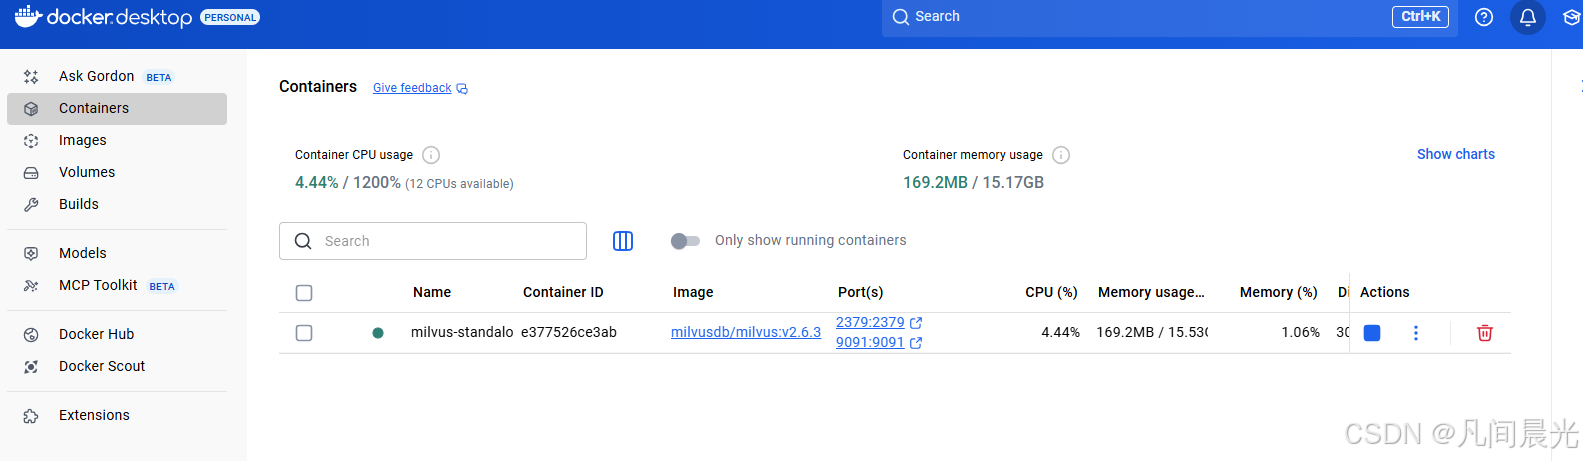Click Show charts

[1456, 154]
